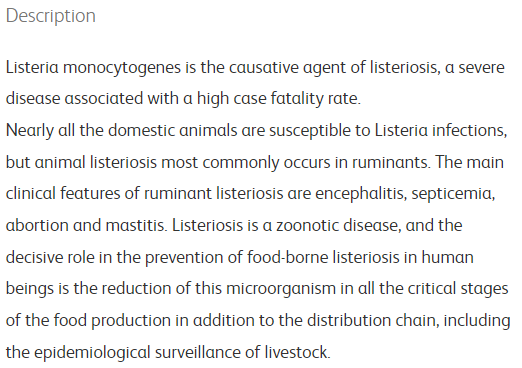Click the phrase 'high case fatality rate'
This screenshot has height=368, width=522.
click(279, 99)
